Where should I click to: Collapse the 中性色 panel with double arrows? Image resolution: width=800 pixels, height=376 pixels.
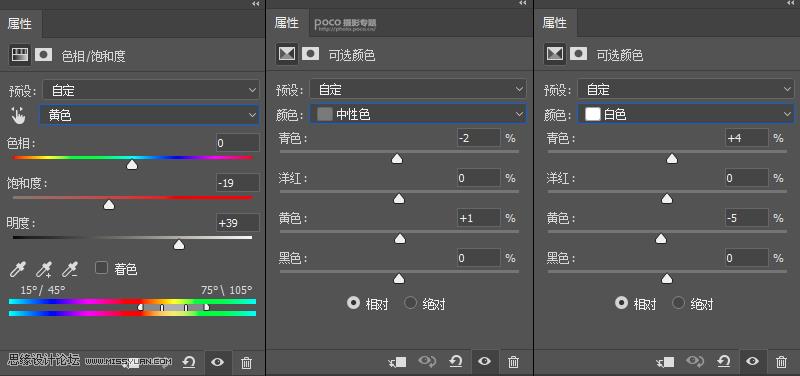[522, 4]
